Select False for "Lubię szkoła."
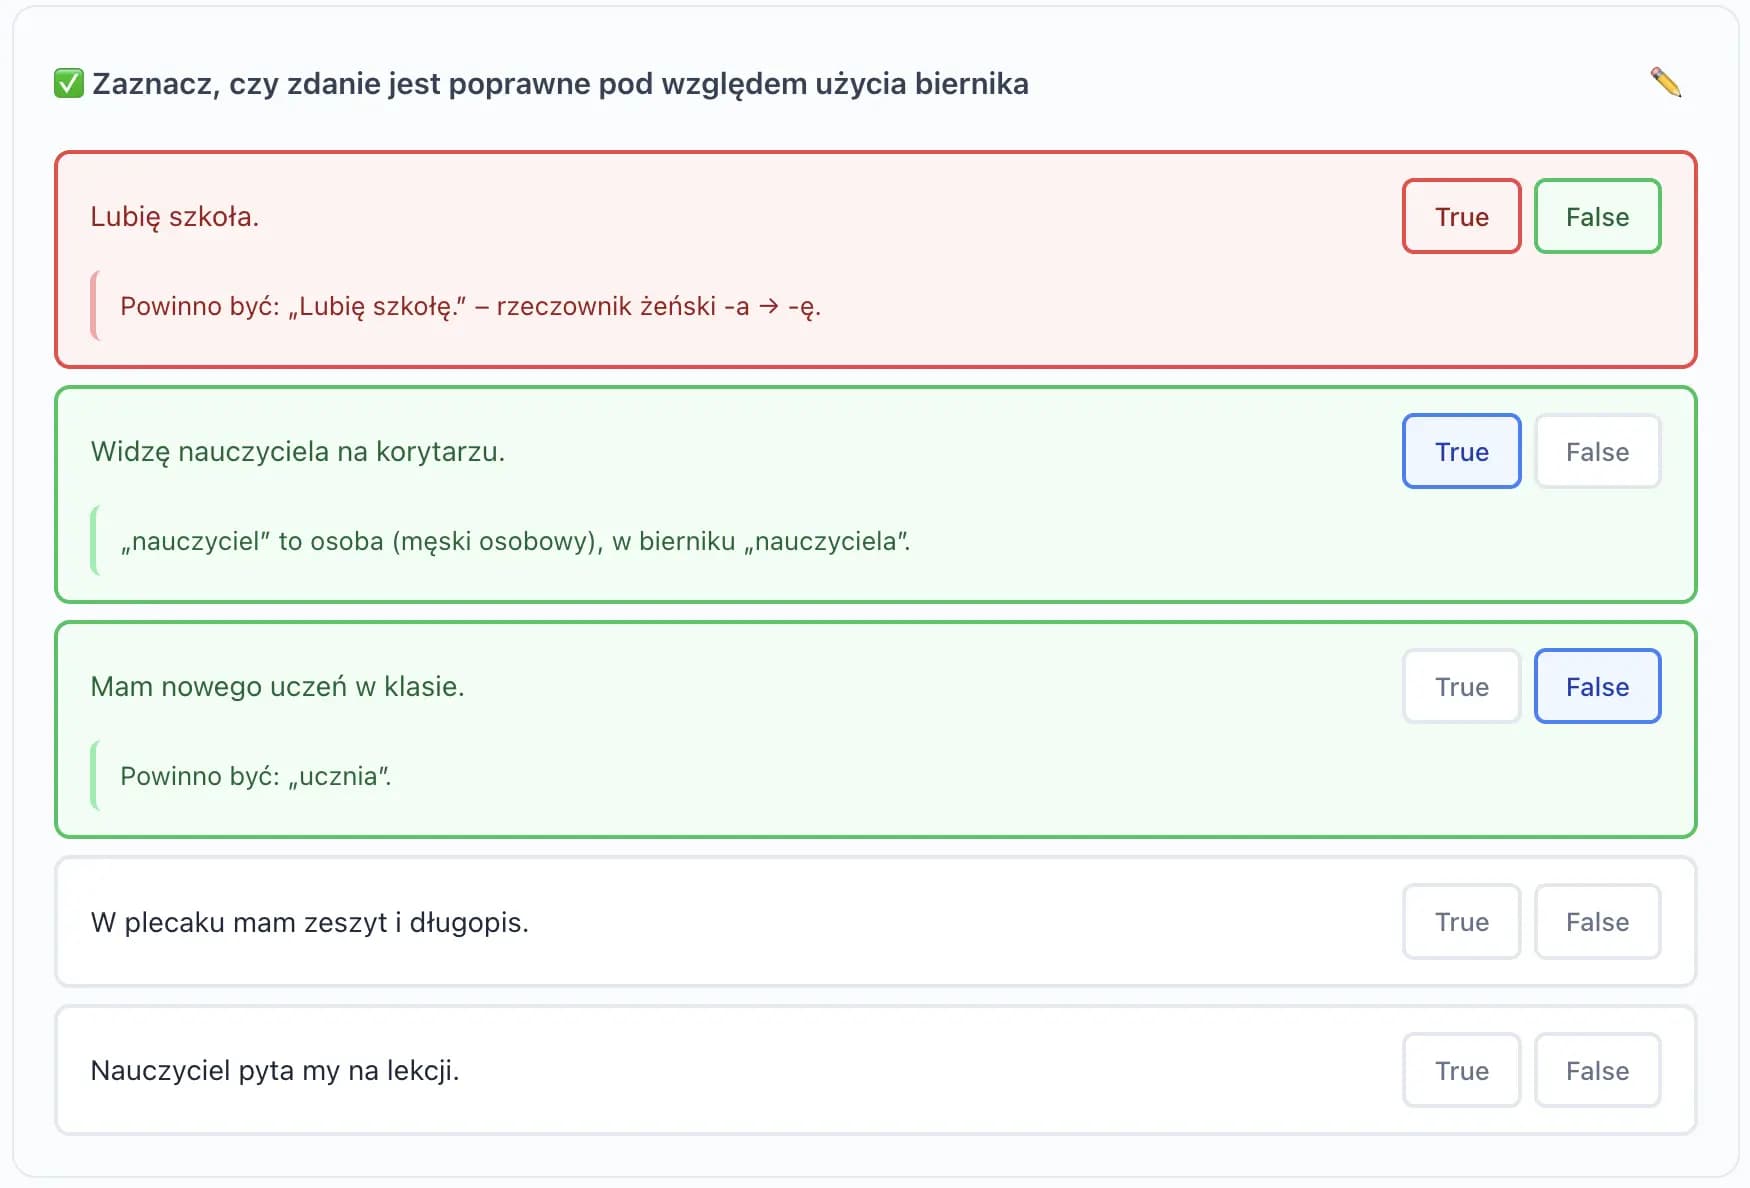Viewport: 1750px width, 1188px height. [x=1597, y=216]
